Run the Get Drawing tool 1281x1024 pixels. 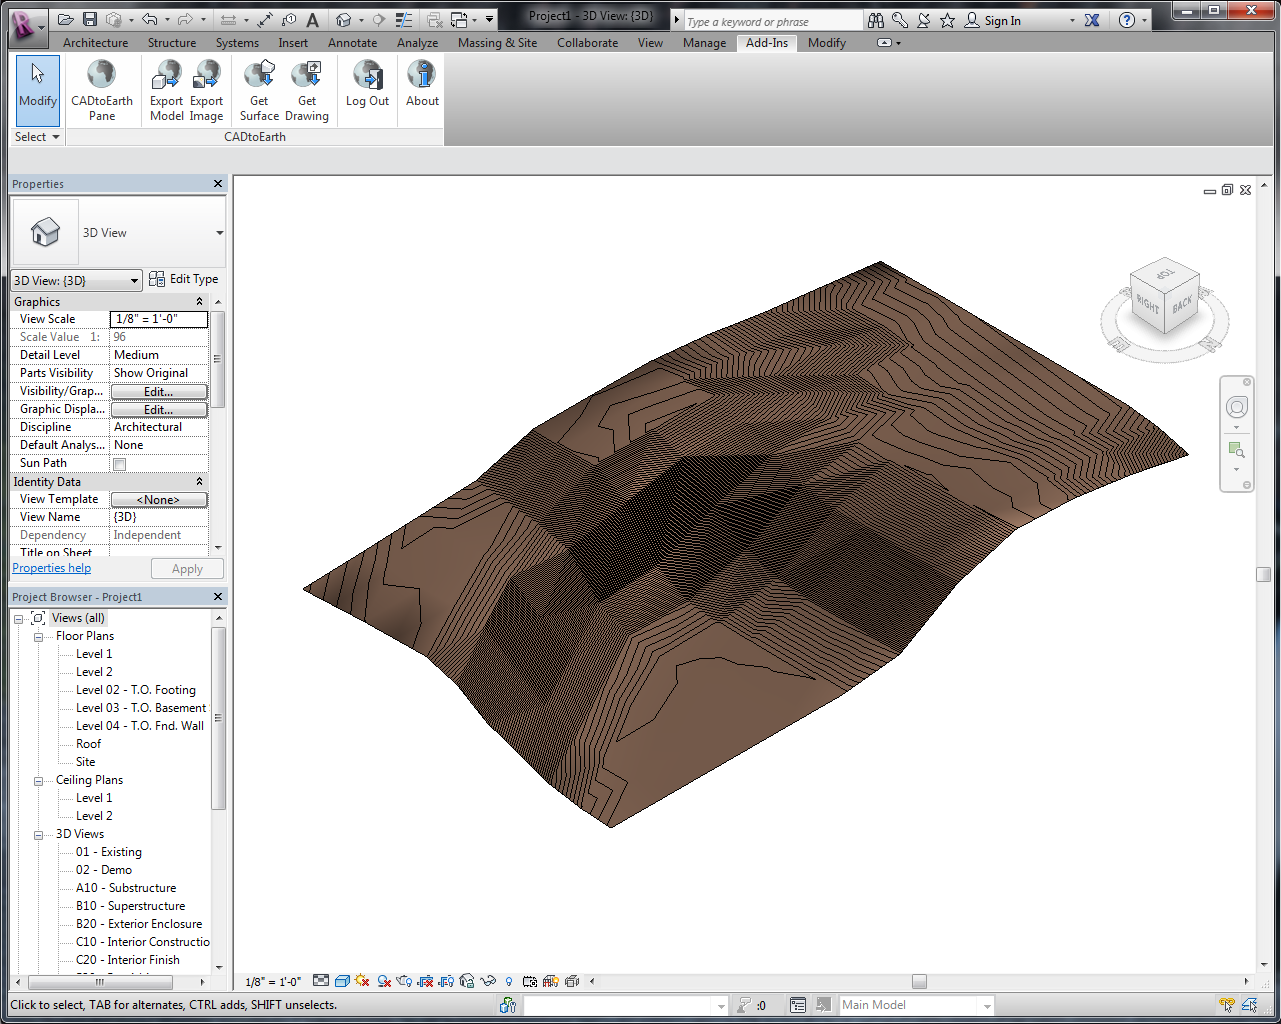[x=306, y=91]
